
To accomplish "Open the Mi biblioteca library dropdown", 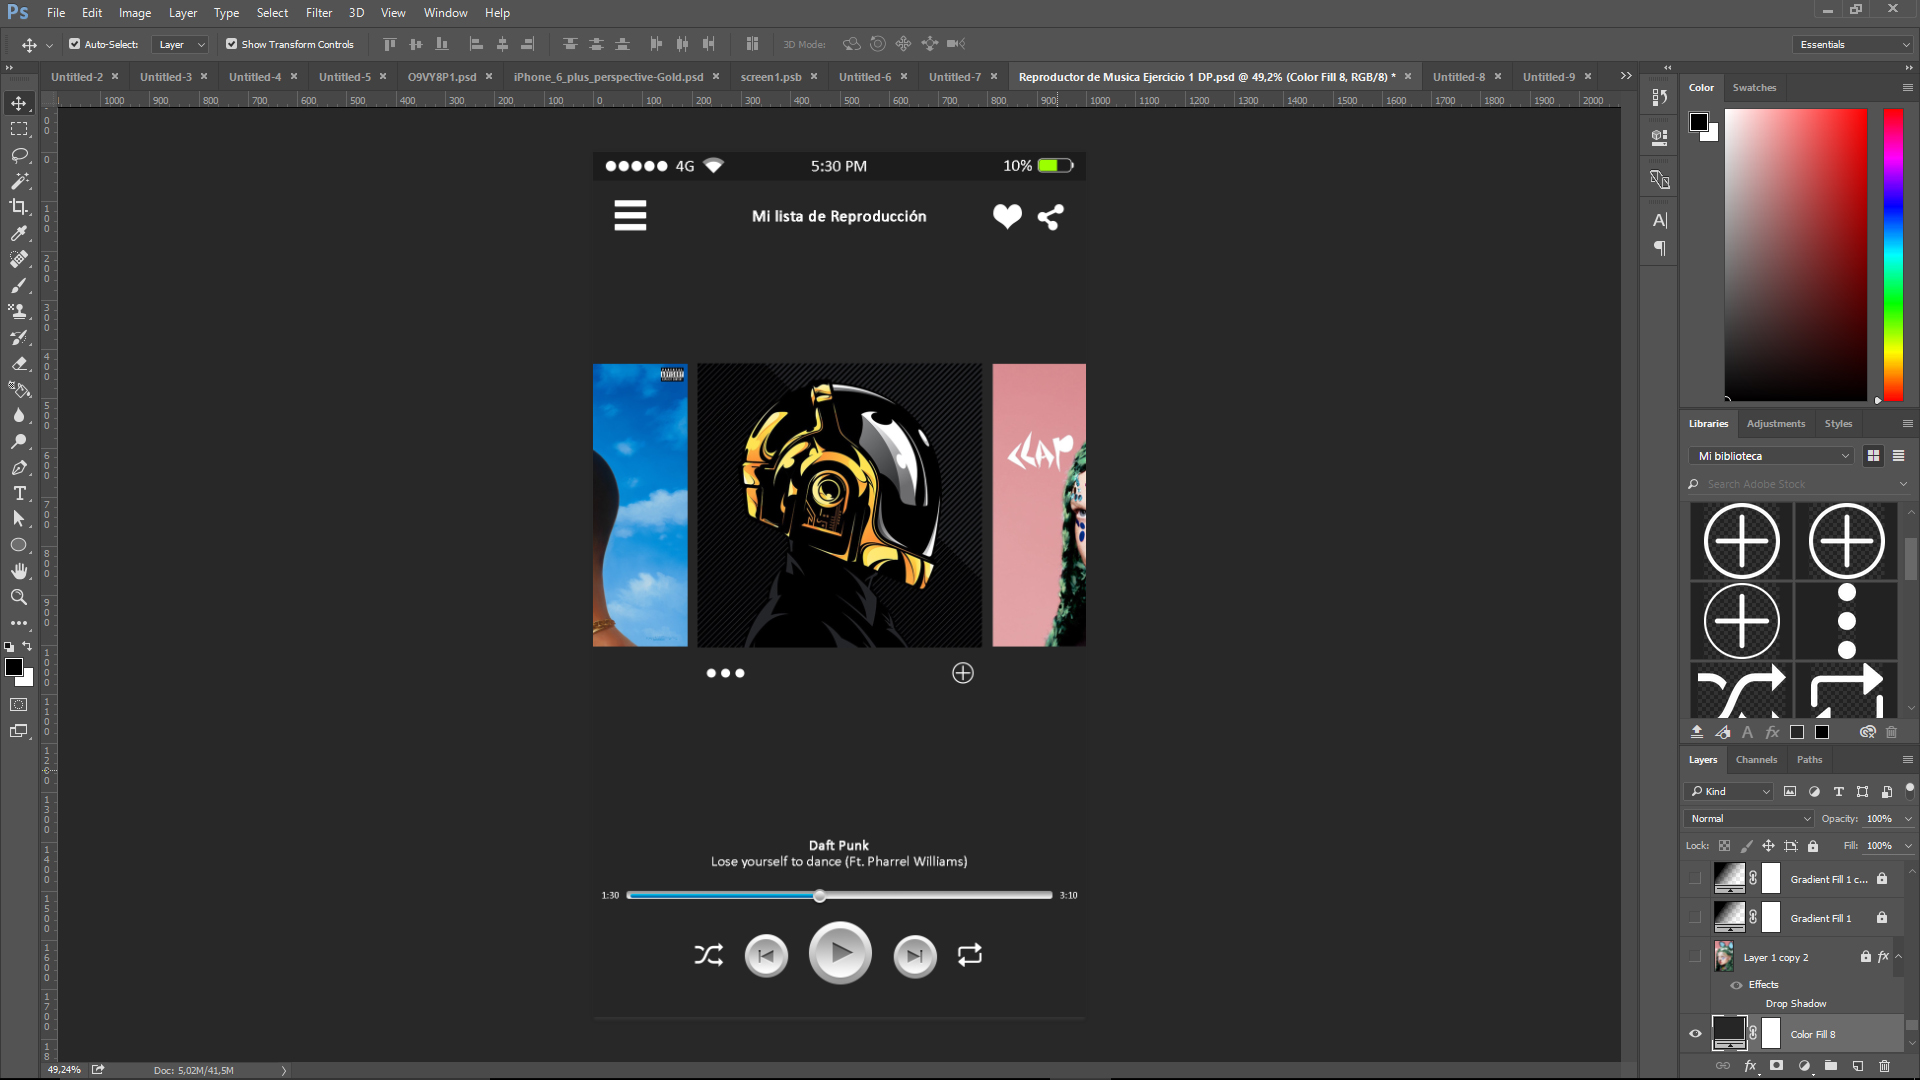I will 1771,456.
